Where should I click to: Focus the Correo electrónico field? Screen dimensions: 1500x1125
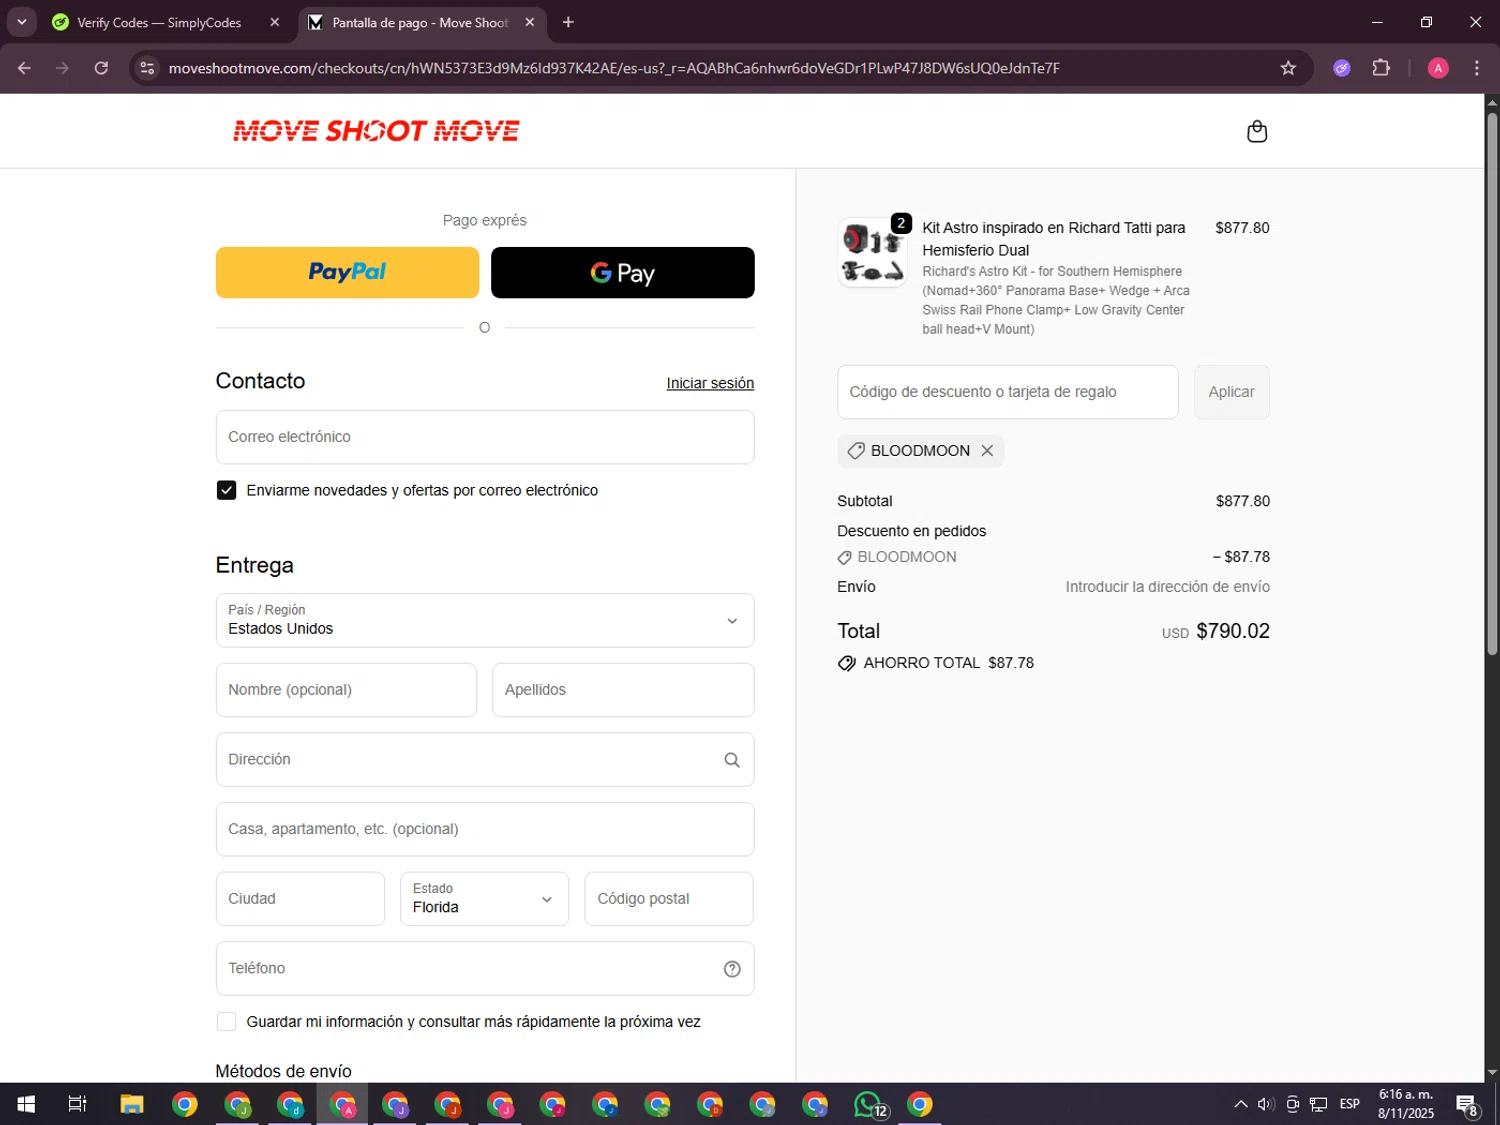[485, 437]
